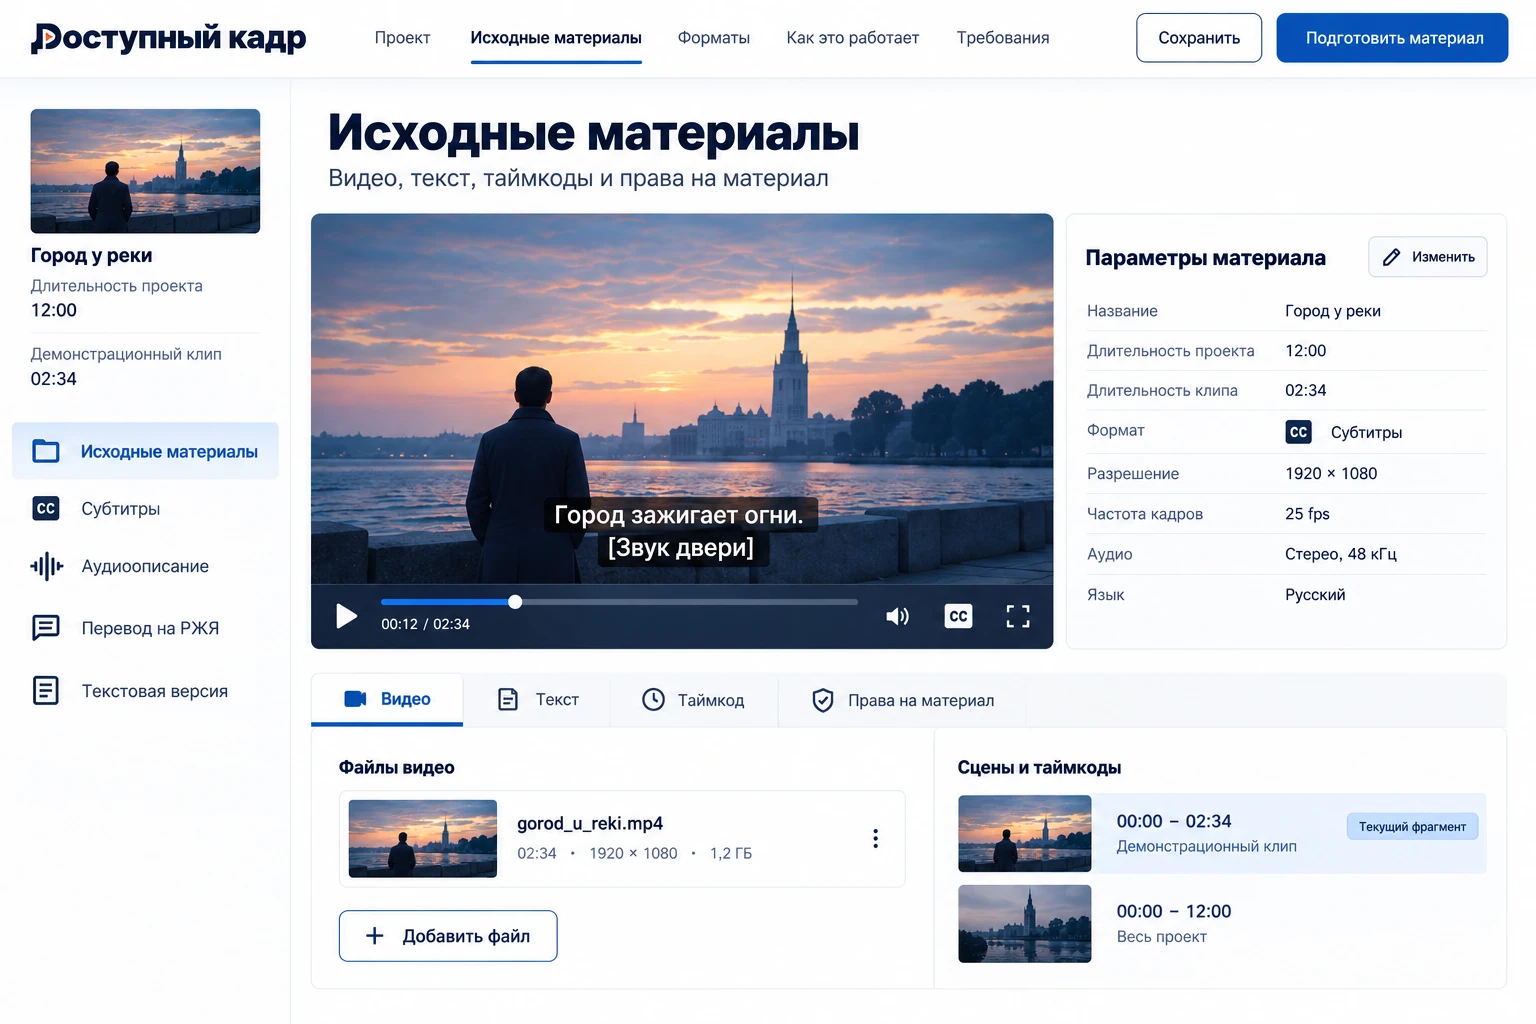Open the Требования nav item
Screen dimensions: 1536x1024
point(1003,38)
